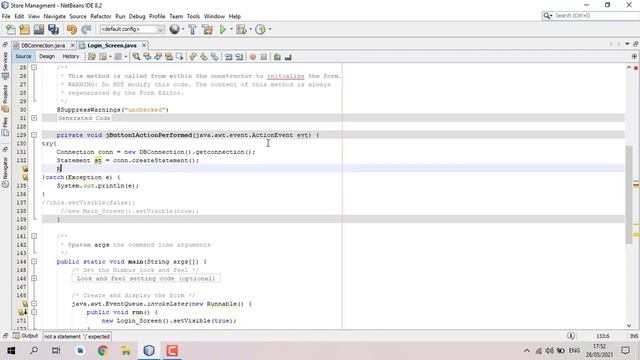640x360 pixels.
Task: Click the error hint icon in line gutter
Action: [25, 169]
